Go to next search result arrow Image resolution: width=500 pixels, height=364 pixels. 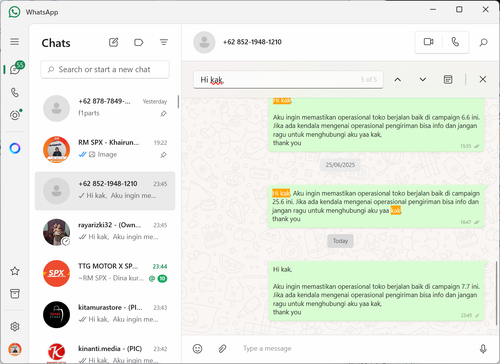tap(423, 80)
